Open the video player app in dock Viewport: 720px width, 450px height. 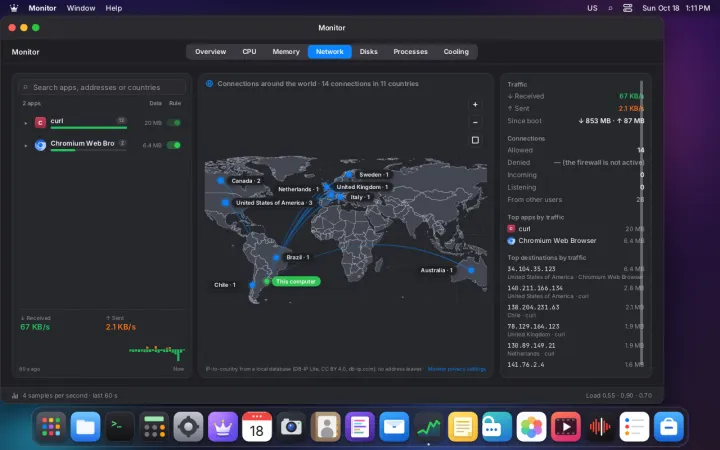566,427
